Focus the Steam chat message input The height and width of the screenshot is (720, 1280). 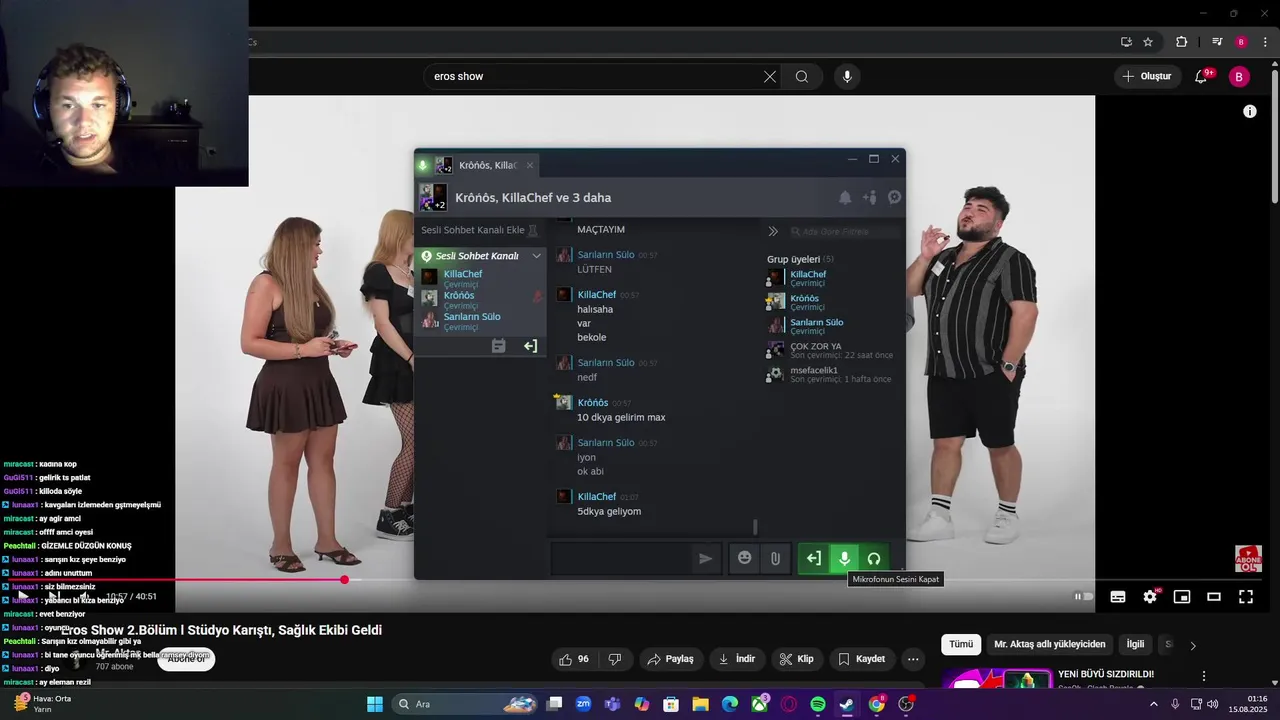620,558
